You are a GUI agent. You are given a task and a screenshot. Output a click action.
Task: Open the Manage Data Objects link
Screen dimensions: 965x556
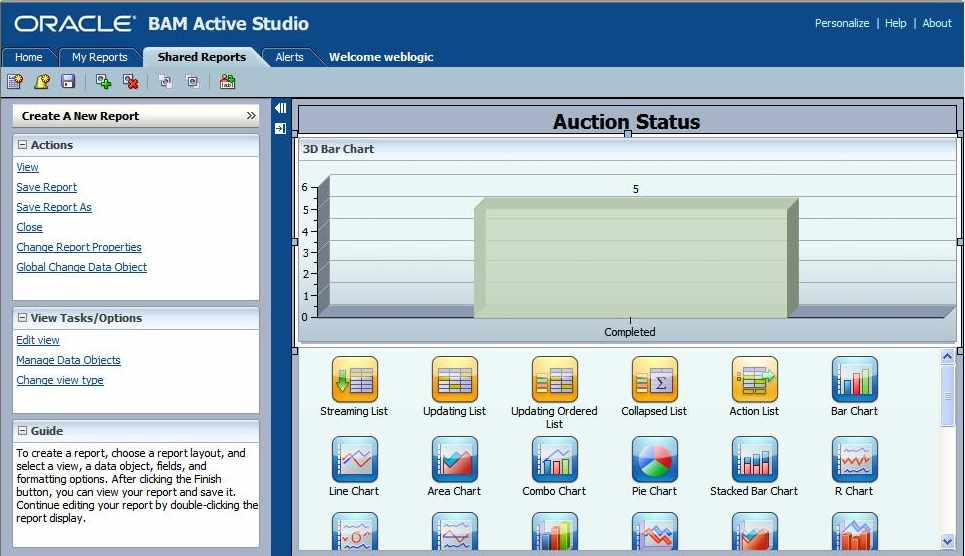(68, 360)
